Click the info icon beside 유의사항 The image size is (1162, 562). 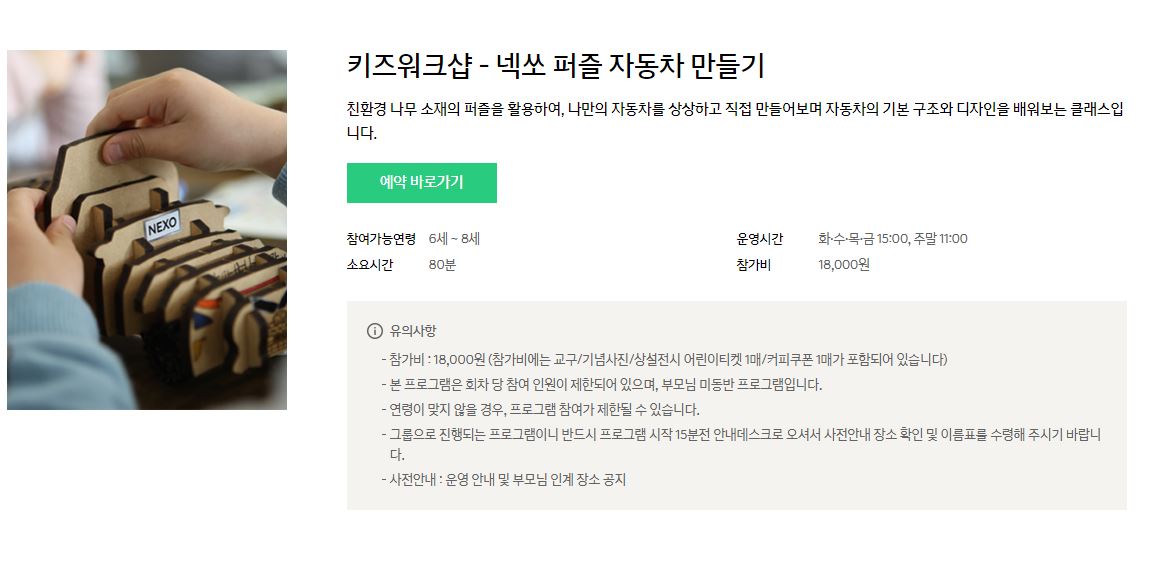coord(375,331)
